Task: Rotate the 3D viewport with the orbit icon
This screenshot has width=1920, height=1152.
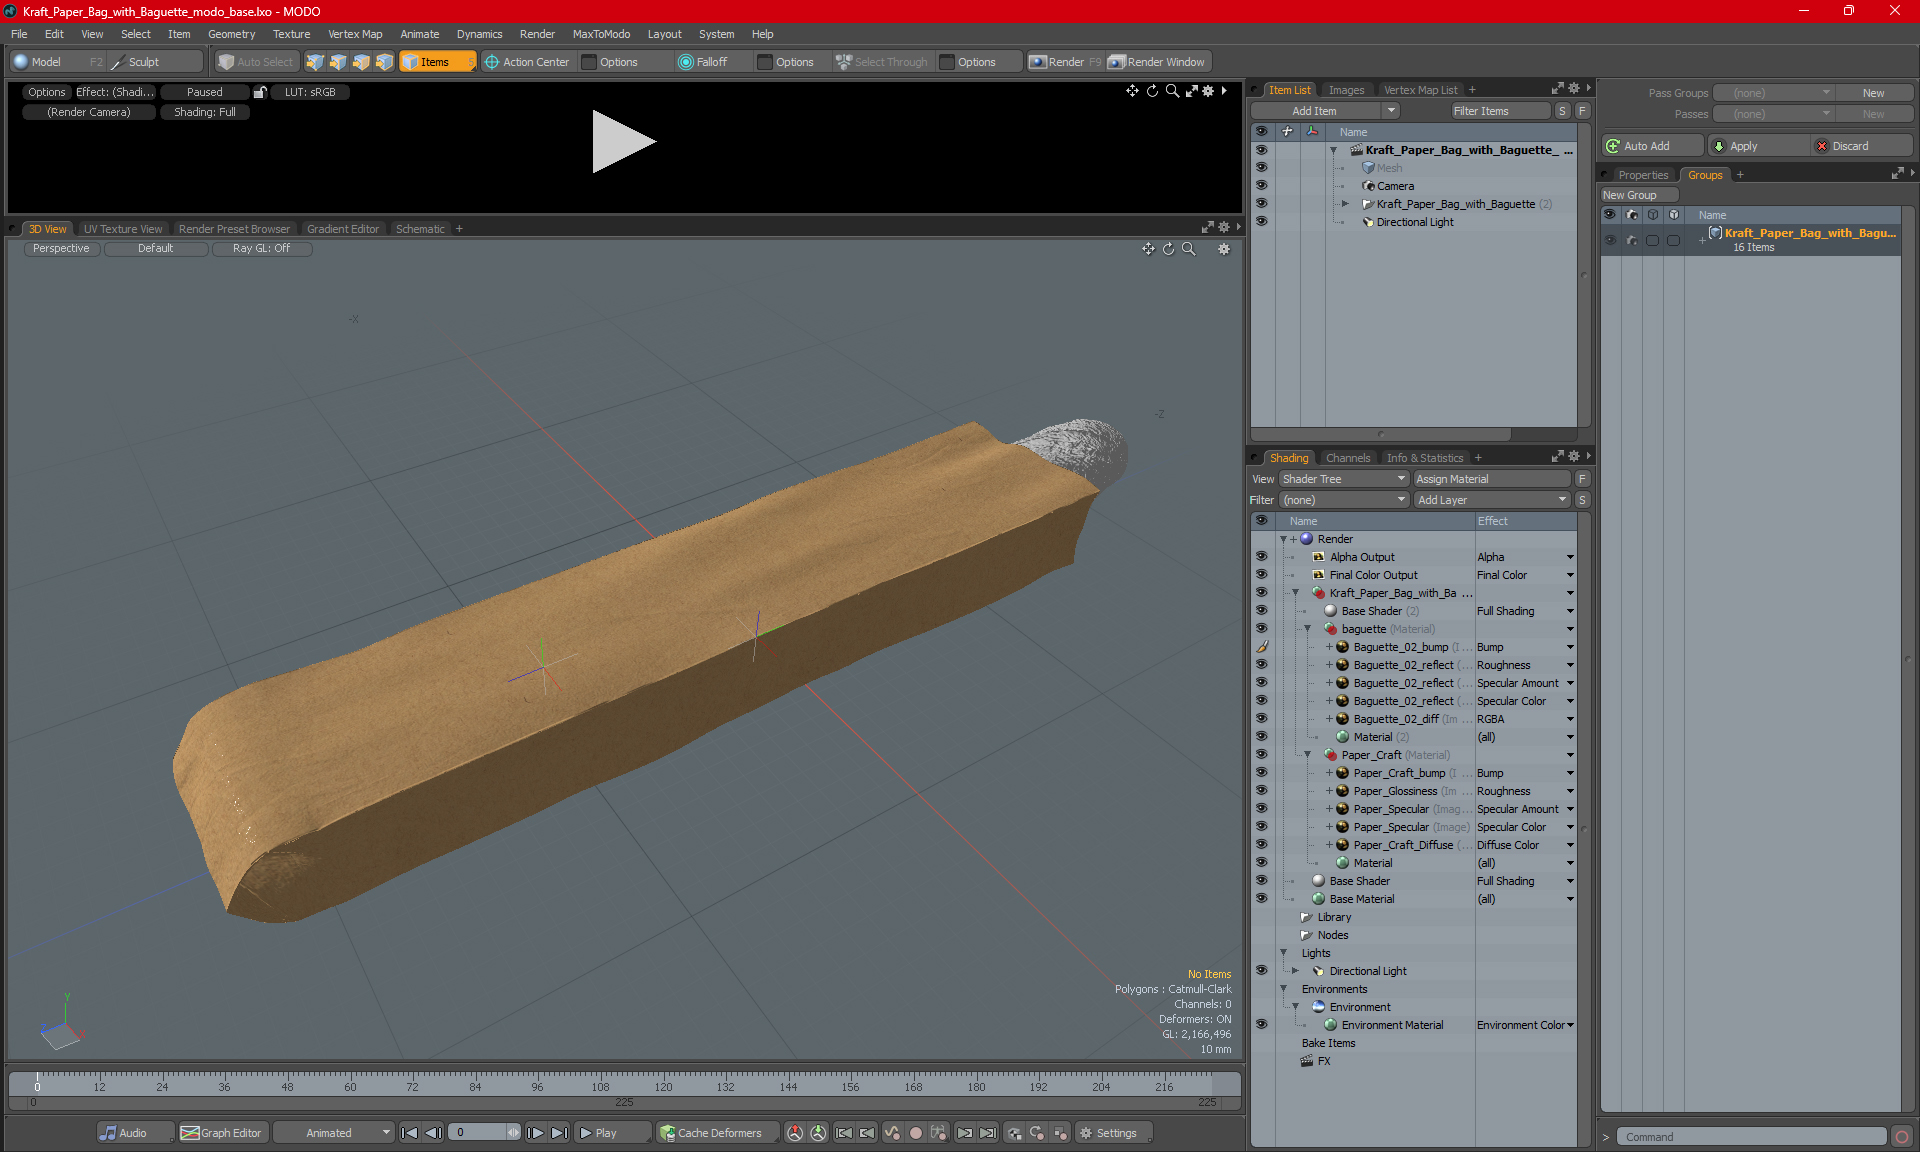Action: pyautogui.click(x=1168, y=249)
